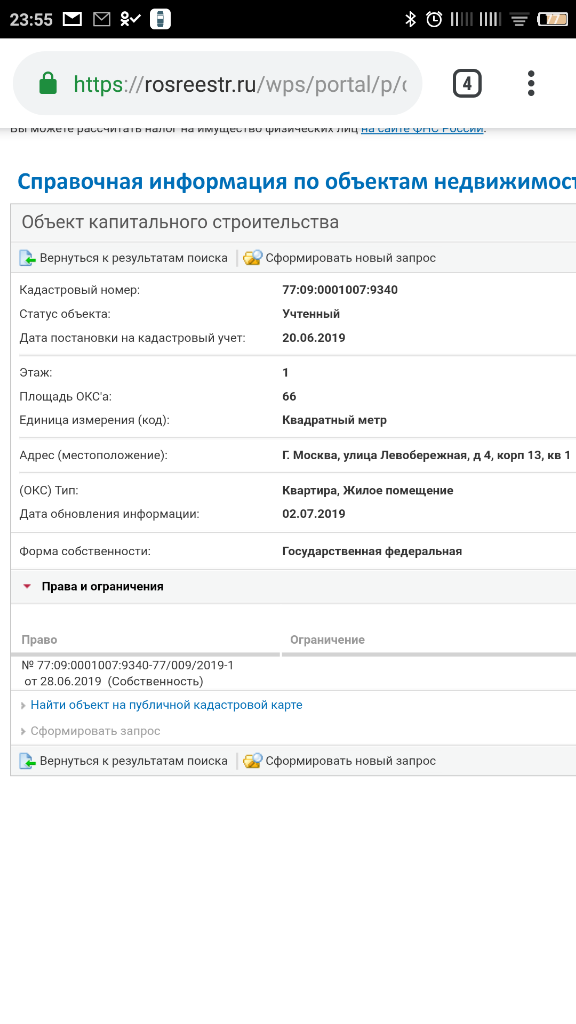Select the status value 'Учтенный'
The height and width of the screenshot is (1024, 576).
(x=311, y=314)
